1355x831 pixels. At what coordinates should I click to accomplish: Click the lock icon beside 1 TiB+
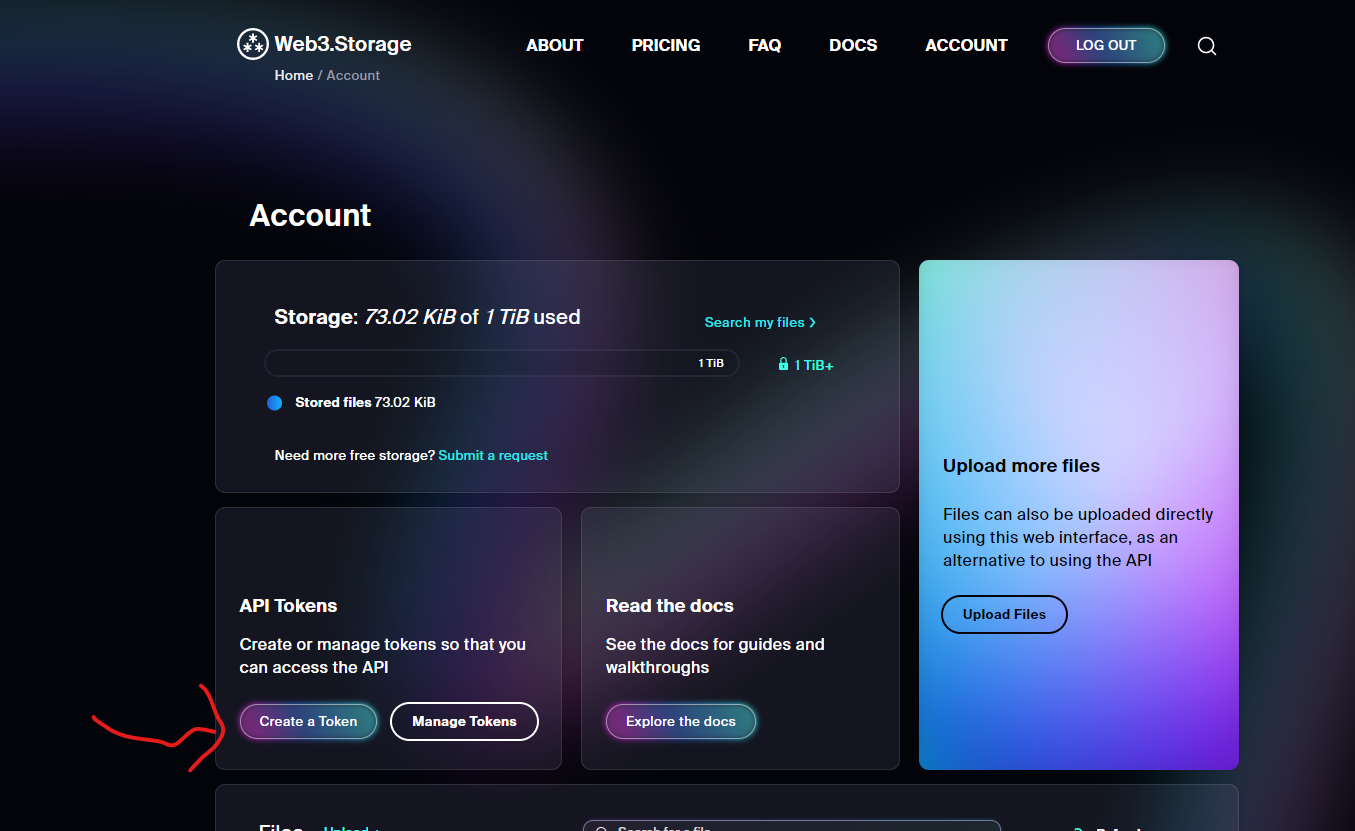(783, 365)
